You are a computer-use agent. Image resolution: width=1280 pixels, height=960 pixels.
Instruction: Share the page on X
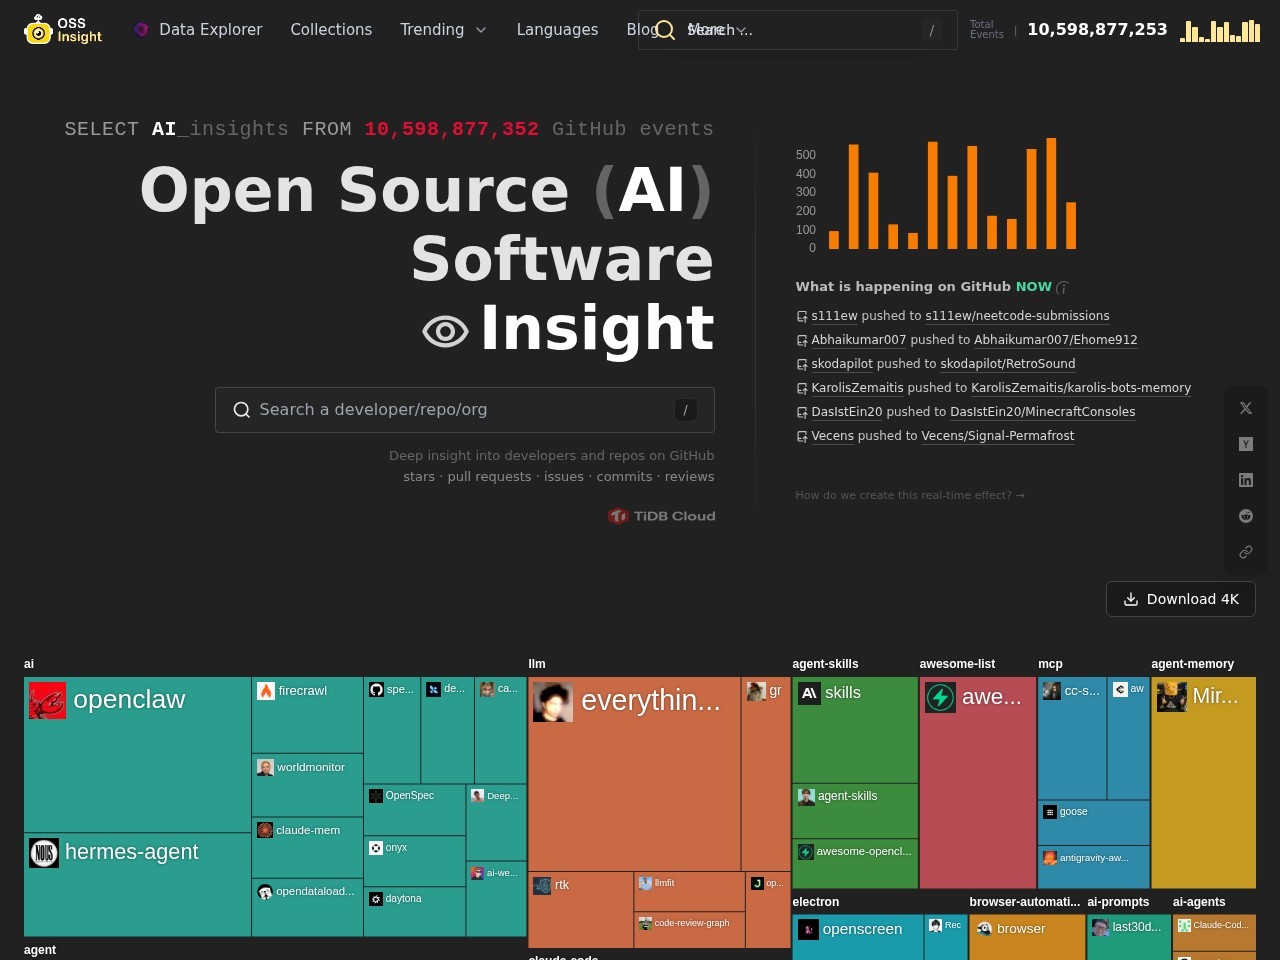(x=1246, y=408)
